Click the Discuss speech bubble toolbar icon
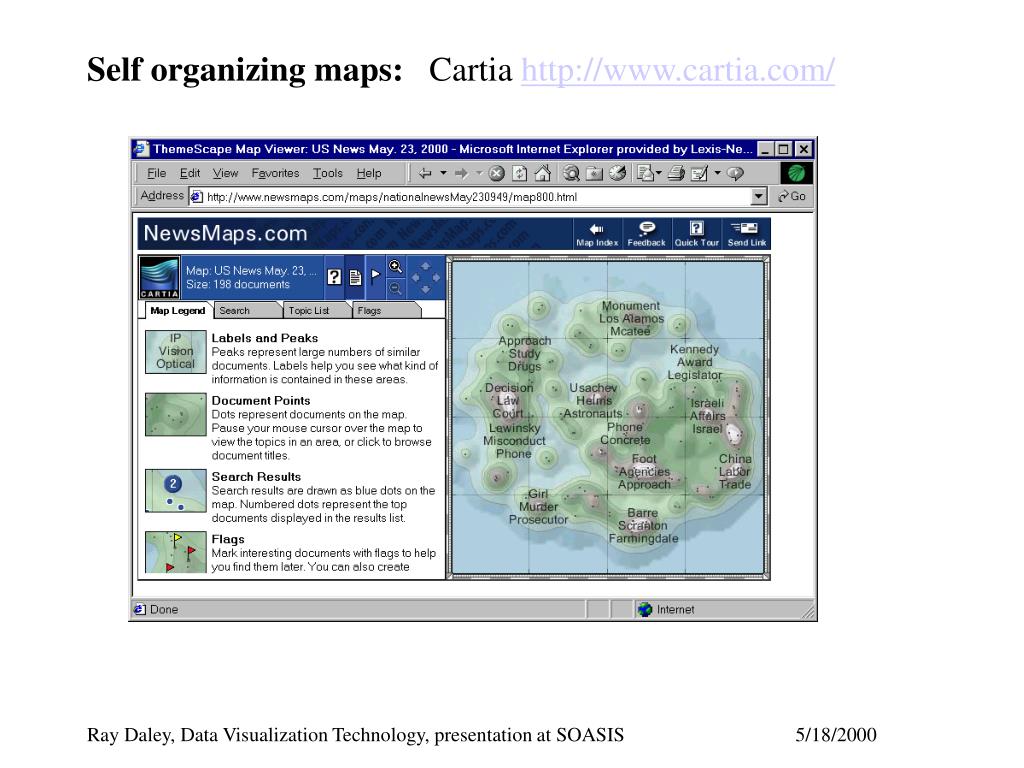The width and height of the screenshot is (1024, 768). coord(735,174)
